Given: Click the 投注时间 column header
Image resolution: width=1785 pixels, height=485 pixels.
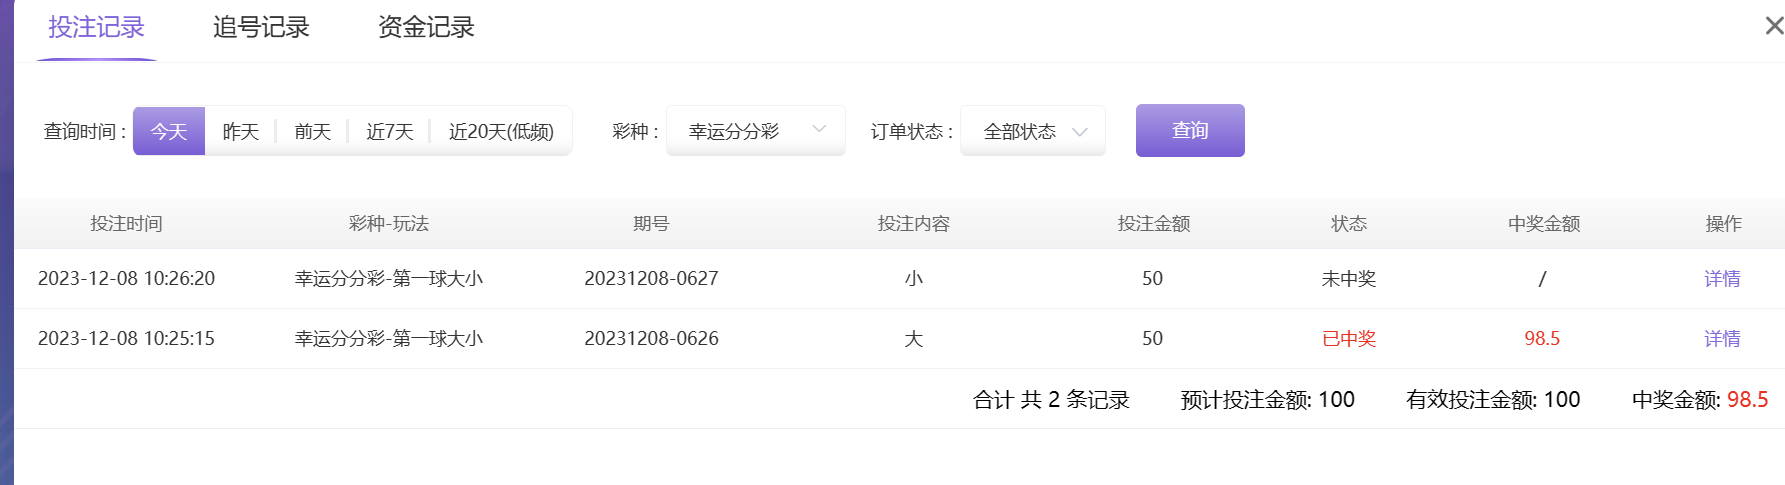Looking at the screenshot, I should pyautogui.click(x=126, y=224).
